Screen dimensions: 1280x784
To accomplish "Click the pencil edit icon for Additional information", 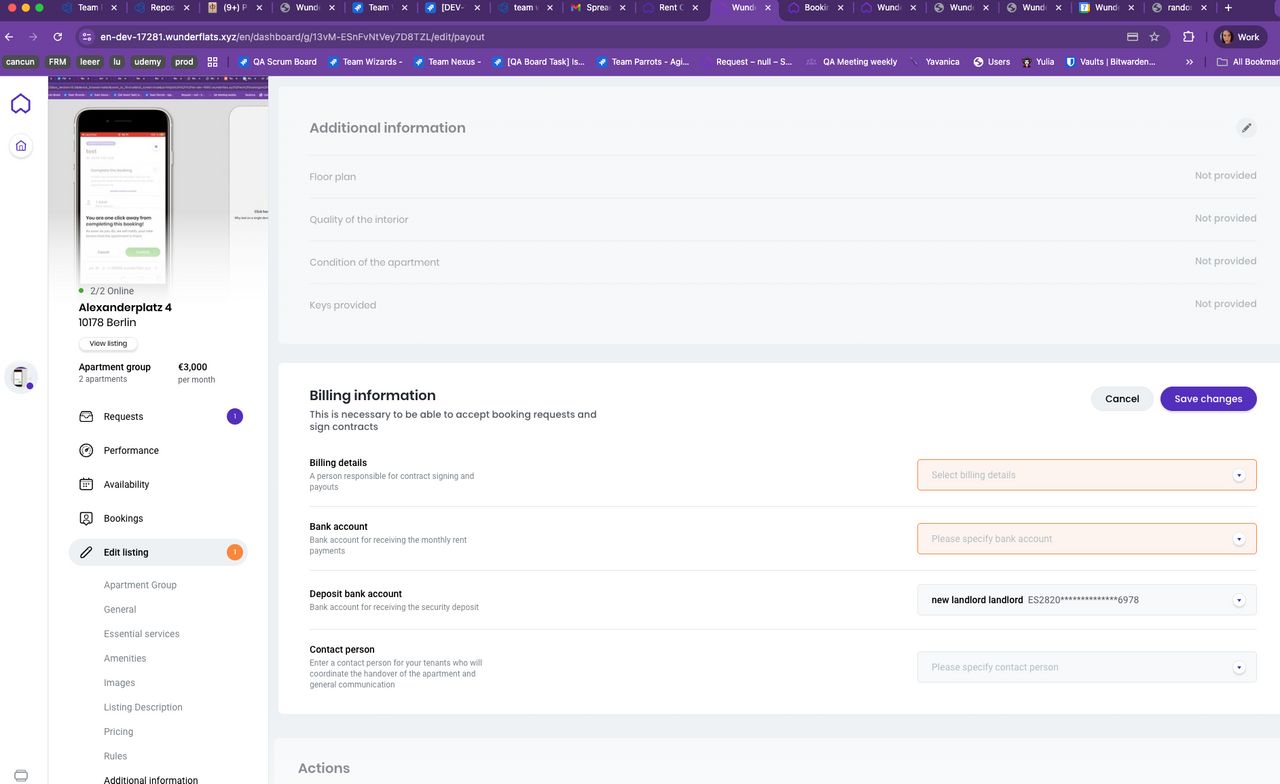I will [1245, 128].
